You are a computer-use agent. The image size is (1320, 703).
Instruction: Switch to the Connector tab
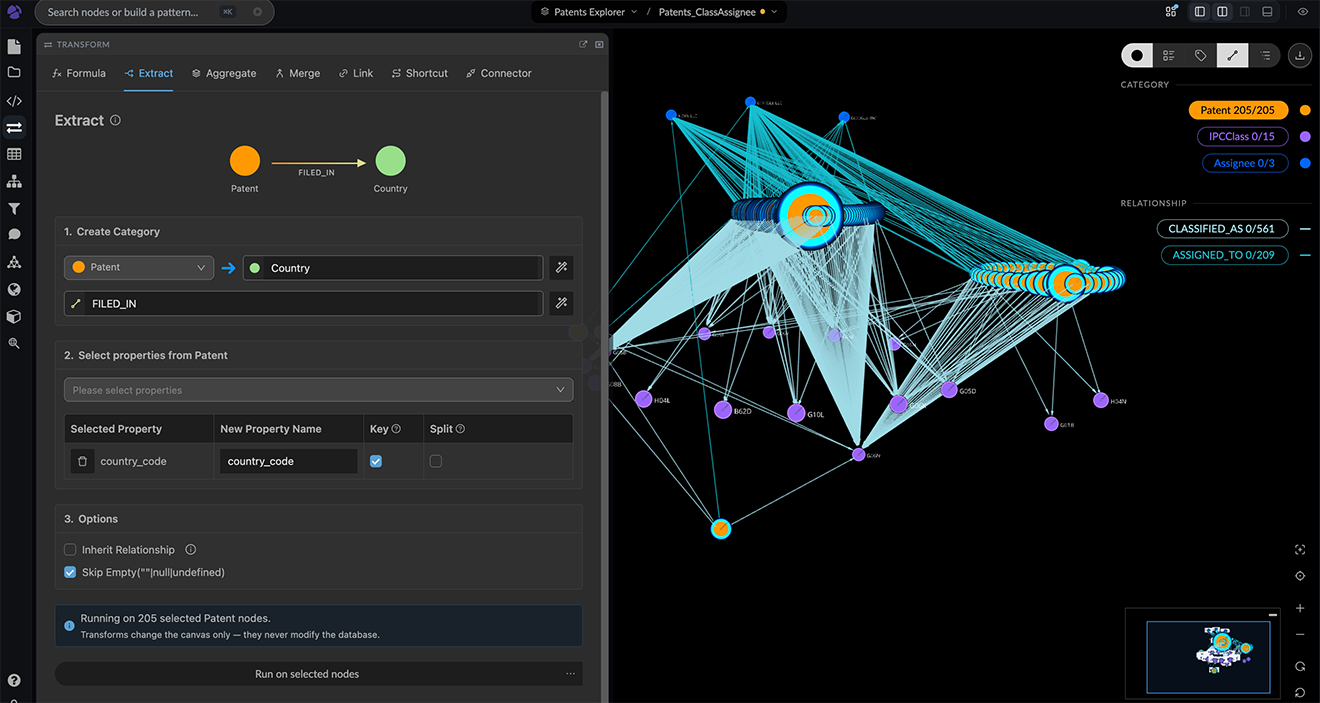pyautogui.click(x=499, y=73)
